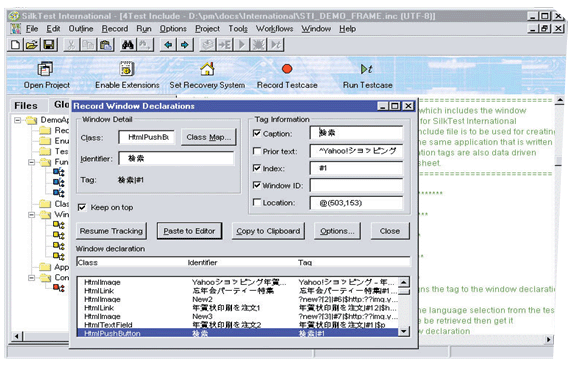The image size is (574, 365).
Task: Collapse the DemoAp root tree node
Action: (x=17, y=120)
